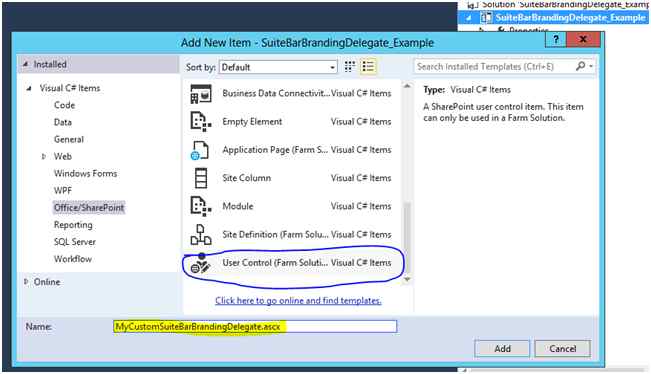Image resolution: width=651 pixels, height=374 pixels.
Task: Select the WPF category
Action: tap(63, 191)
